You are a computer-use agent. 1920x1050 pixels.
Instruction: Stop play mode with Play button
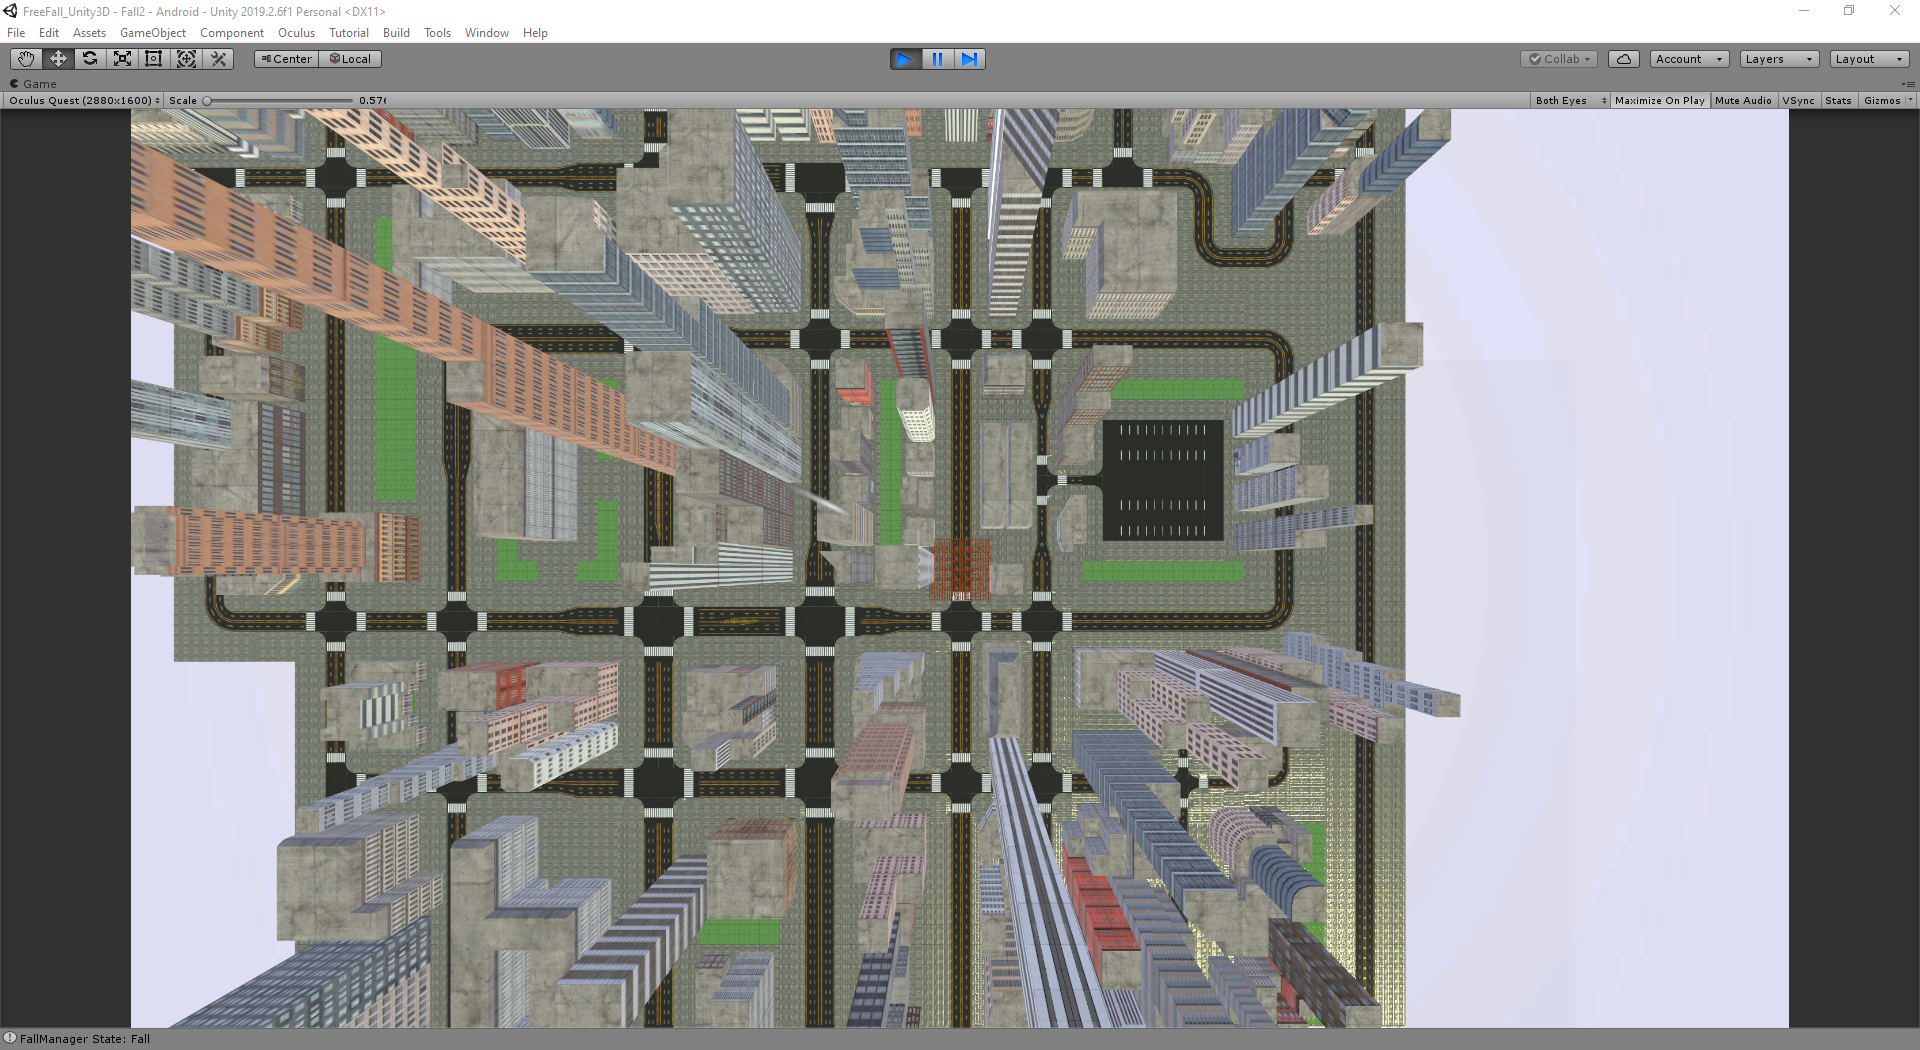[905, 59]
